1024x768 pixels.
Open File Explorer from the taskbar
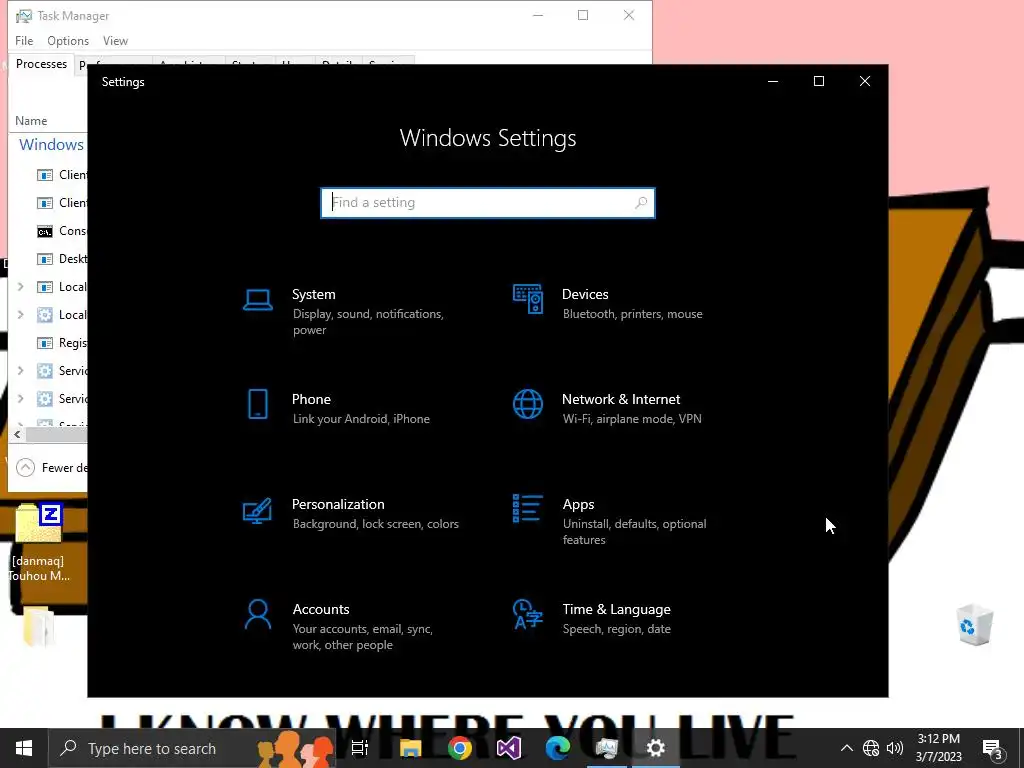click(411, 748)
